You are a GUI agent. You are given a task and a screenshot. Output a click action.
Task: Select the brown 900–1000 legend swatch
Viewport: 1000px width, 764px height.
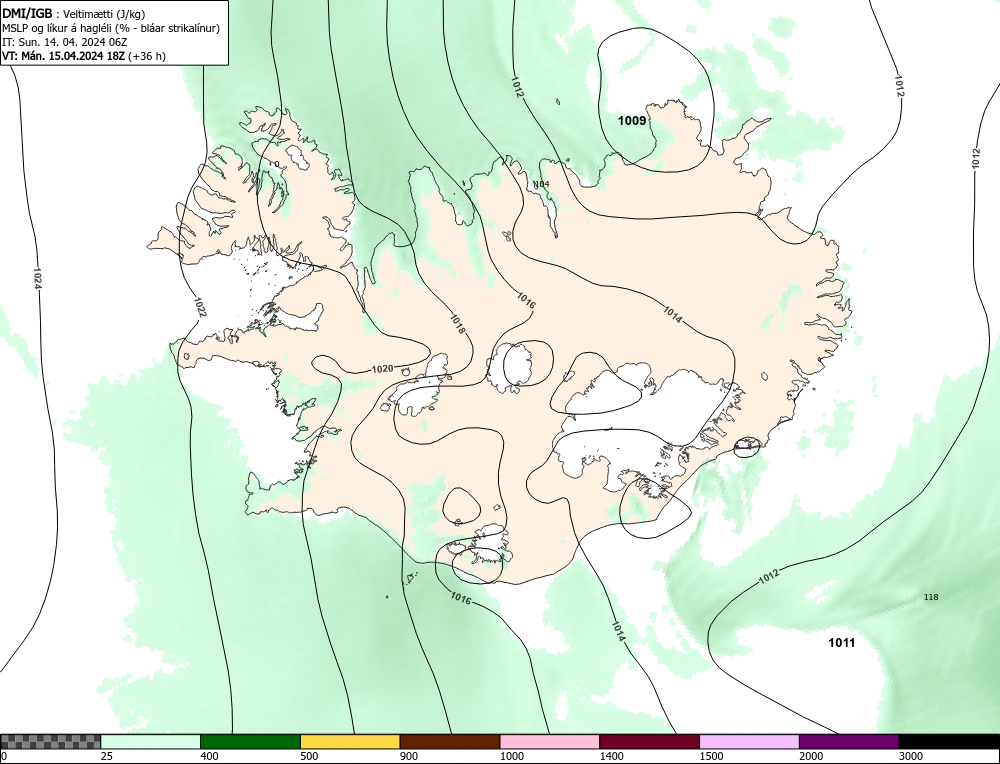(x=450, y=741)
